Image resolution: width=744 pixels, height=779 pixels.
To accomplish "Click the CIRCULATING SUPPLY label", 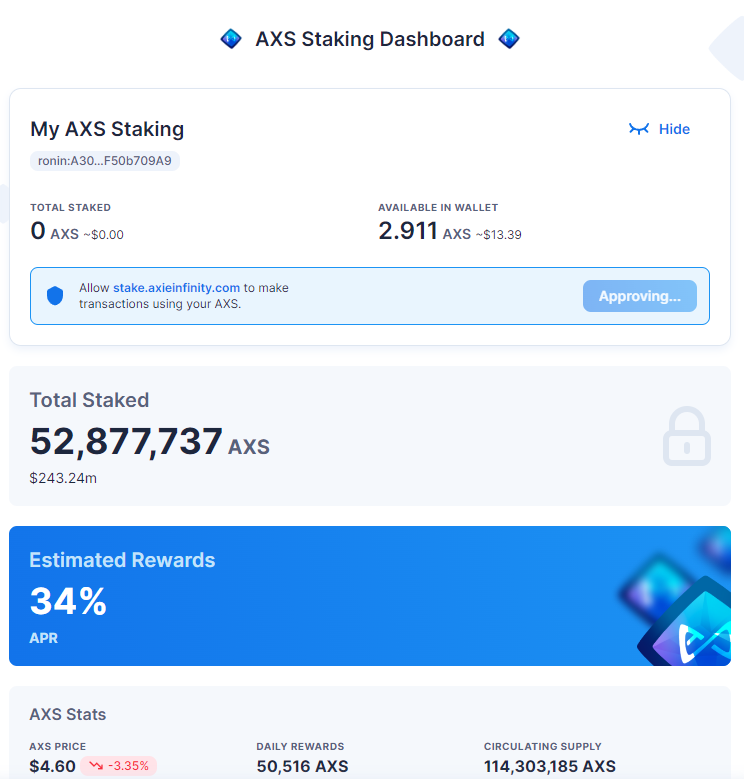I will (x=543, y=746).
